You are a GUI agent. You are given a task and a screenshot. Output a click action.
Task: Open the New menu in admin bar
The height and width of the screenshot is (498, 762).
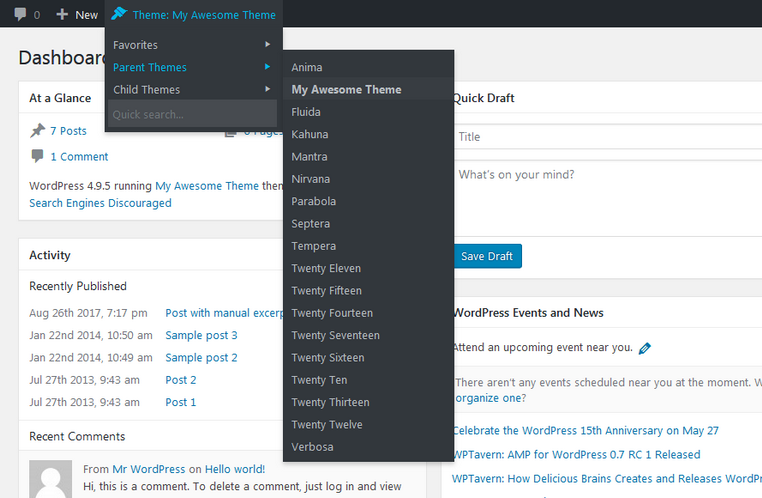pos(77,15)
